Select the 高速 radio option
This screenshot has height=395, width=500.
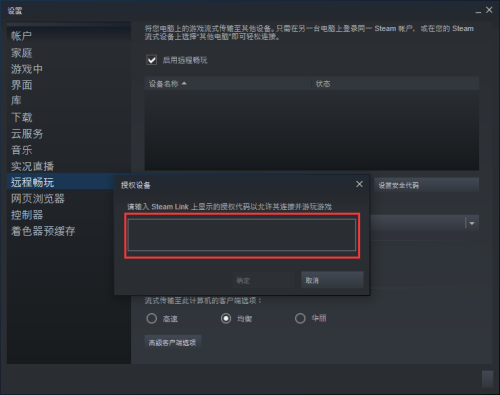152,318
